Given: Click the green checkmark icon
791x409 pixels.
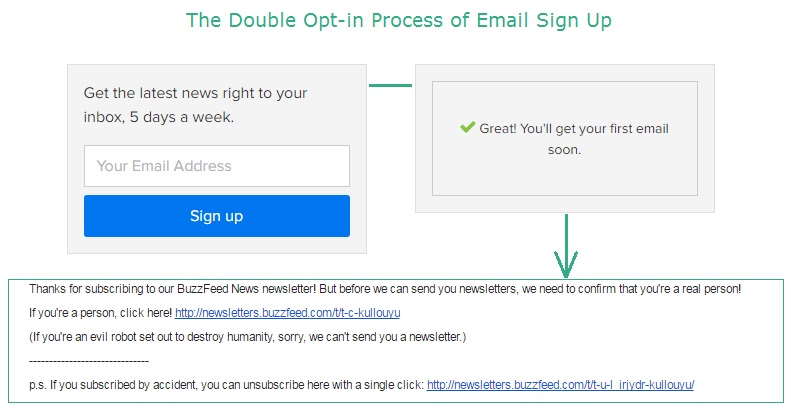Looking at the screenshot, I should pos(468,127).
